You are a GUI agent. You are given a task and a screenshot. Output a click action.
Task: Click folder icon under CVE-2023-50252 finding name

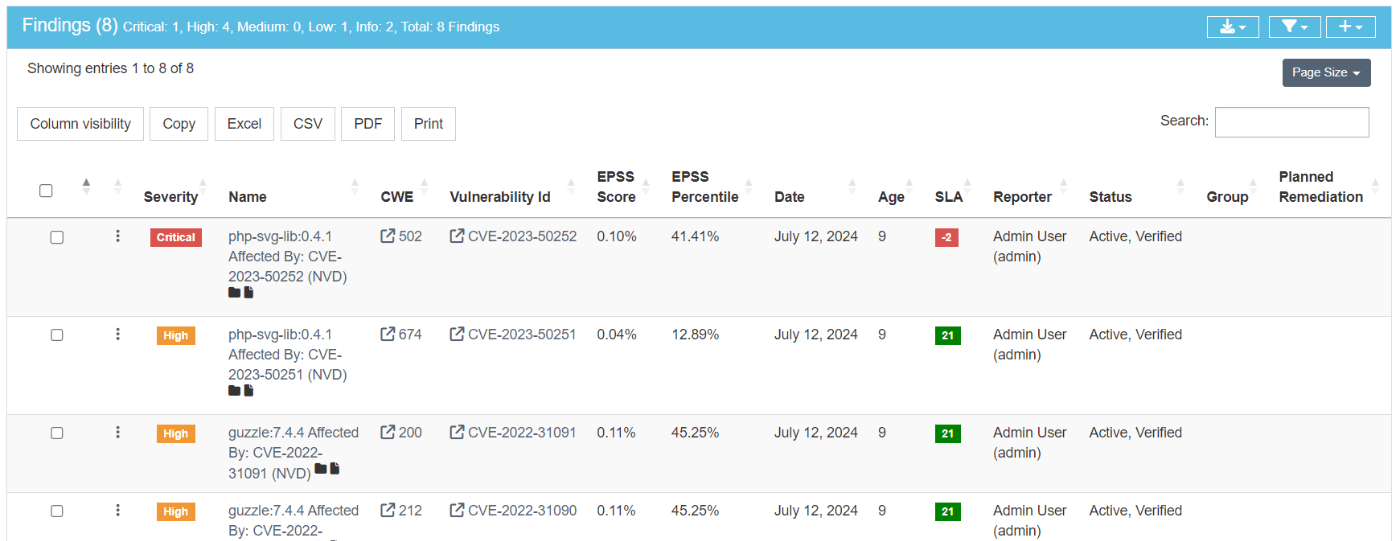(x=234, y=293)
